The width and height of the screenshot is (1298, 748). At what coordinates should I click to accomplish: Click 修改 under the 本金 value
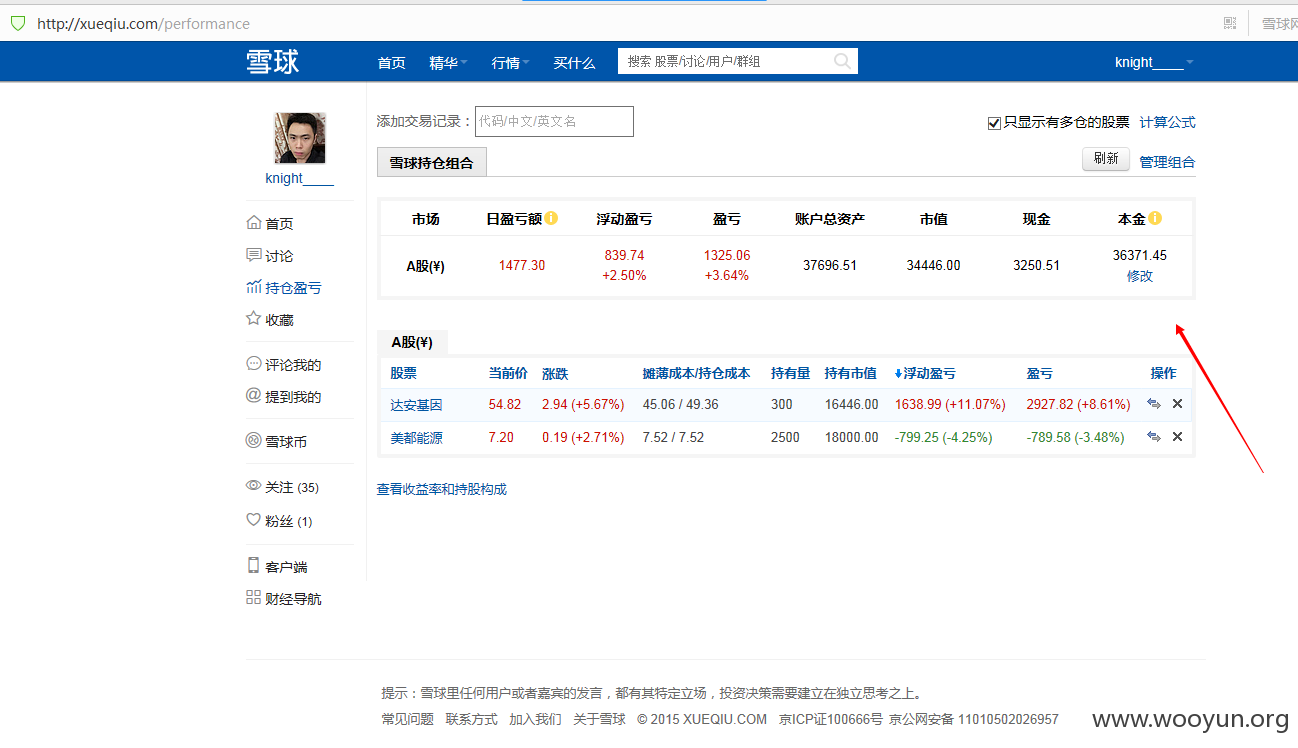tap(1140, 276)
